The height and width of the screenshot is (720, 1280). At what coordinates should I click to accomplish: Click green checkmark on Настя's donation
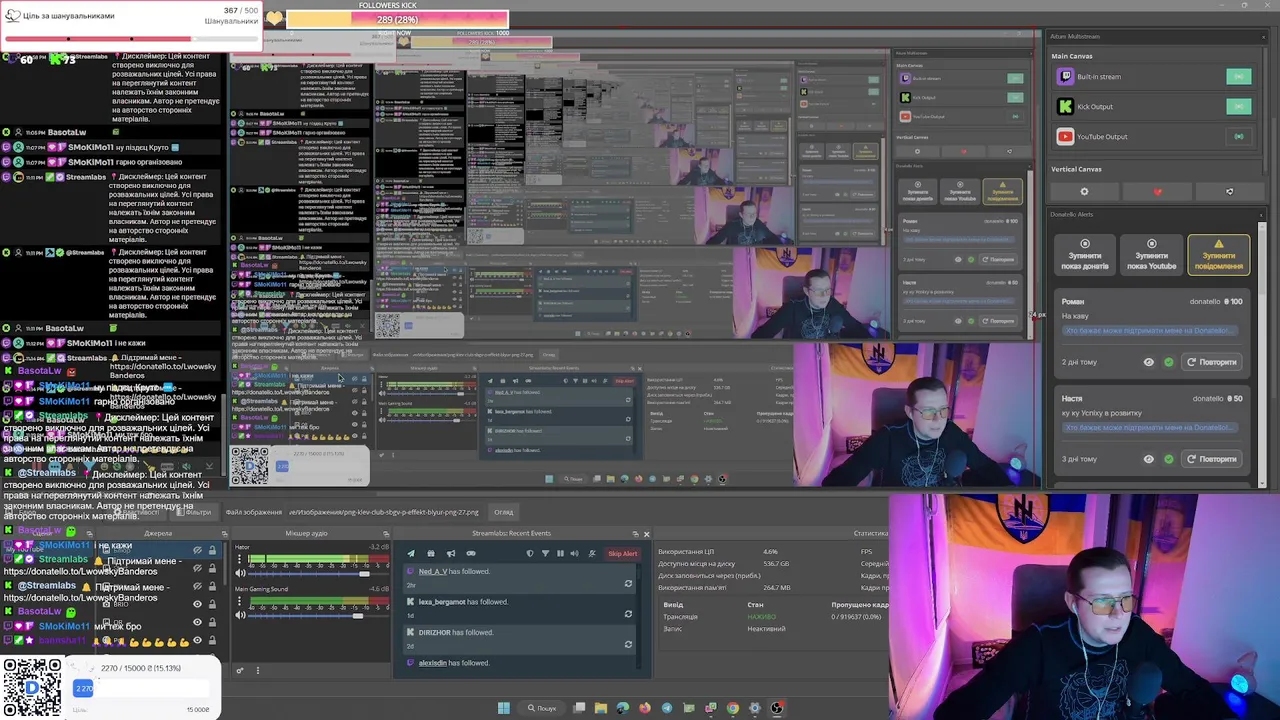[1168, 459]
